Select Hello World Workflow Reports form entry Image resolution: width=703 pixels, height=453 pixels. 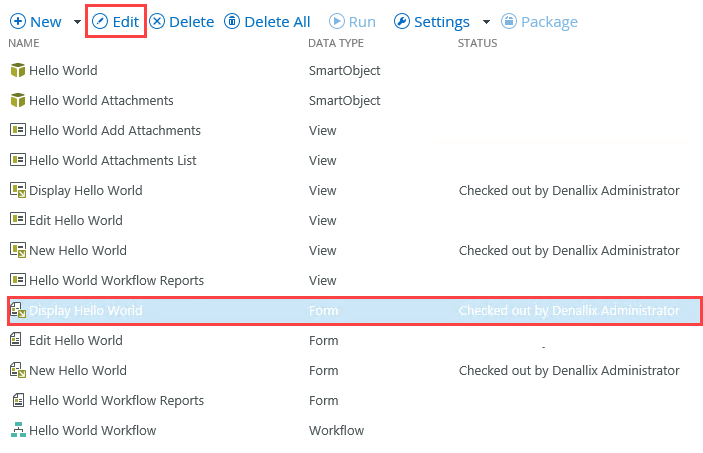pos(116,401)
